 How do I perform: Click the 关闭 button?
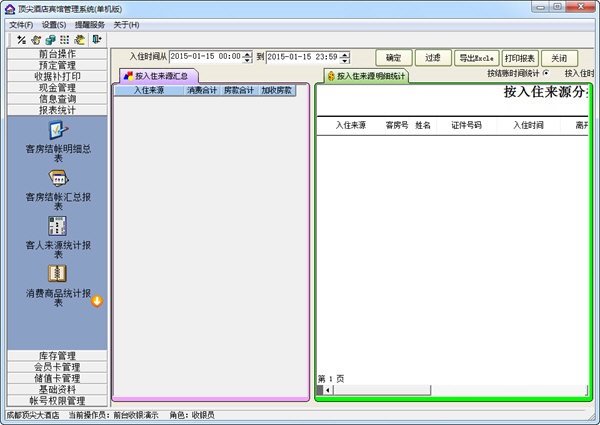pos(559,58)
